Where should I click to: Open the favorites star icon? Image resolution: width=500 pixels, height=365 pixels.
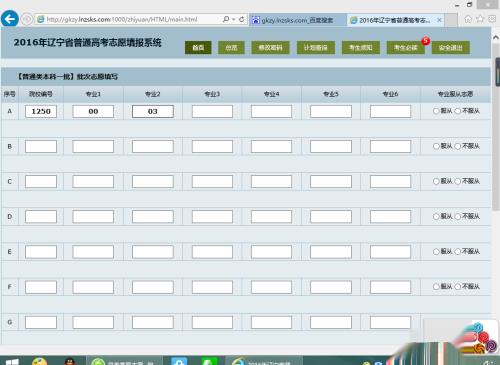pyautogui.click(x=480, y=19)
